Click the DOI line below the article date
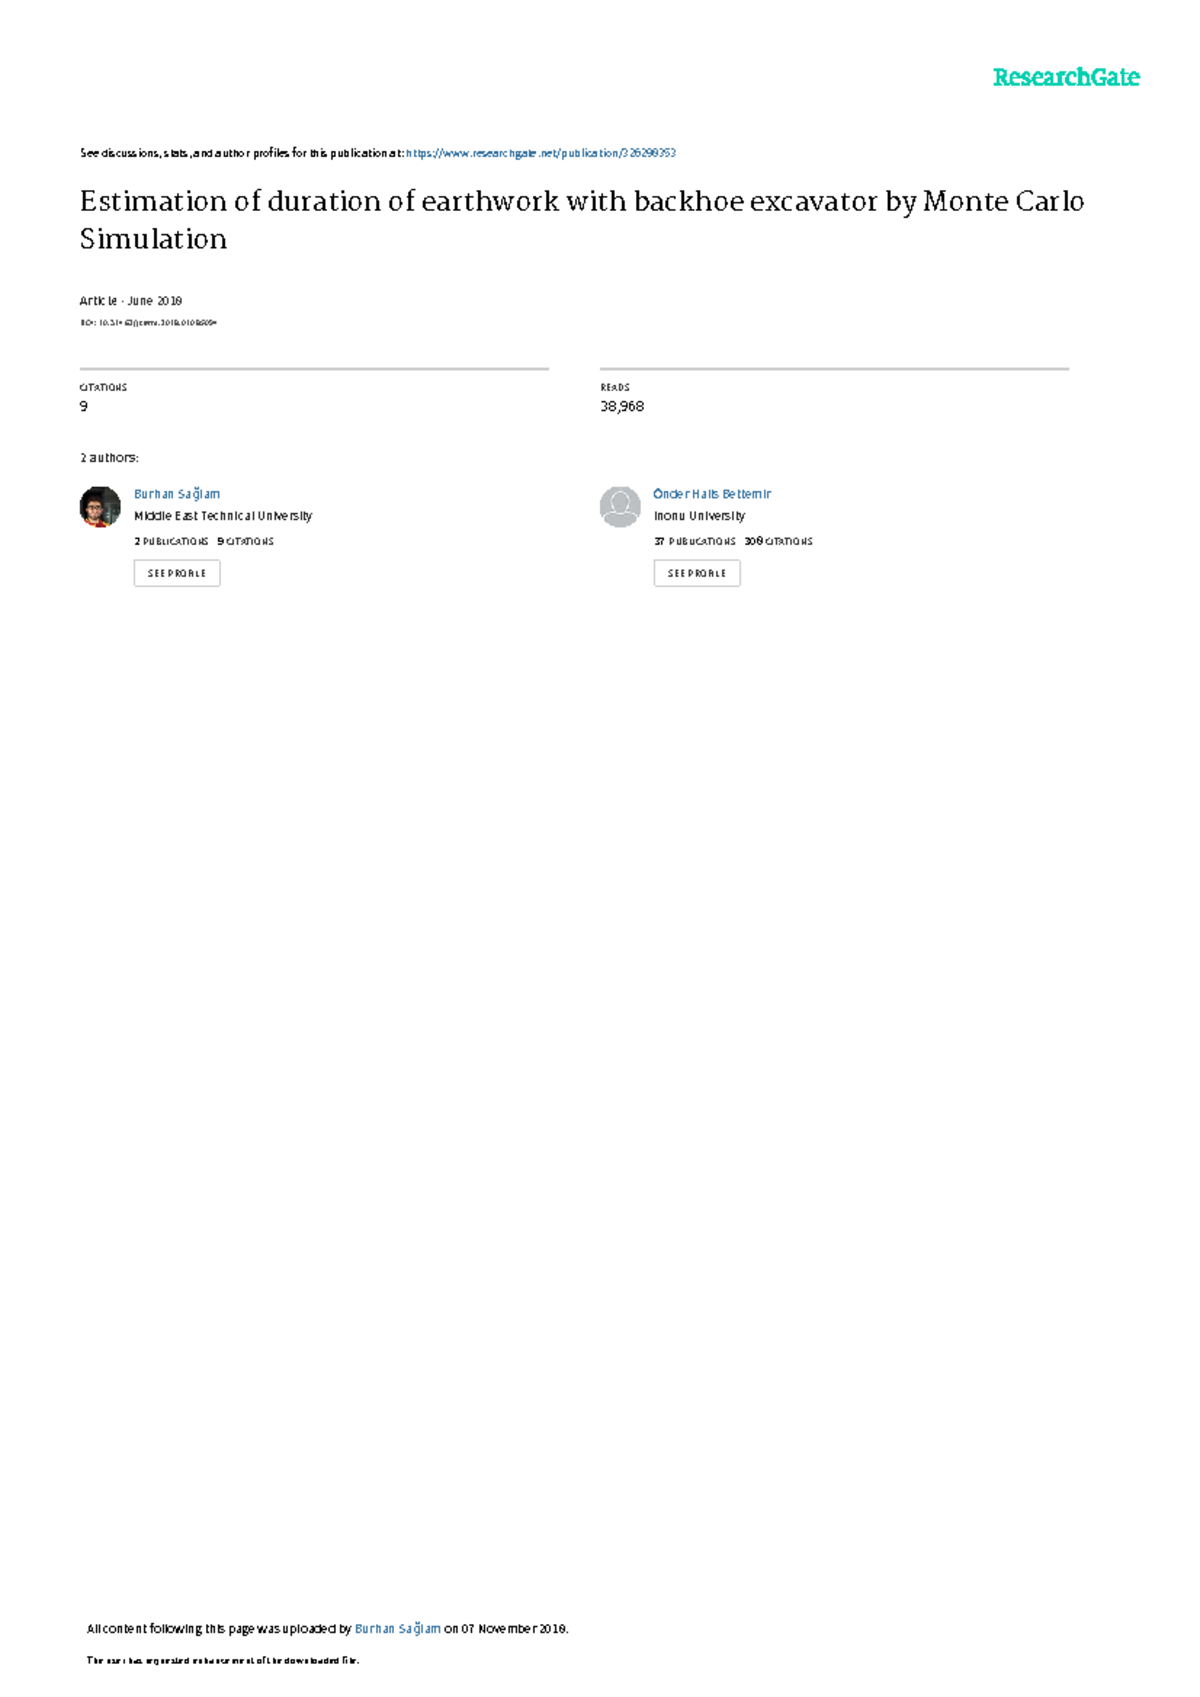Viewport: 1200px width, 1697px height. (x=148, y=323)
